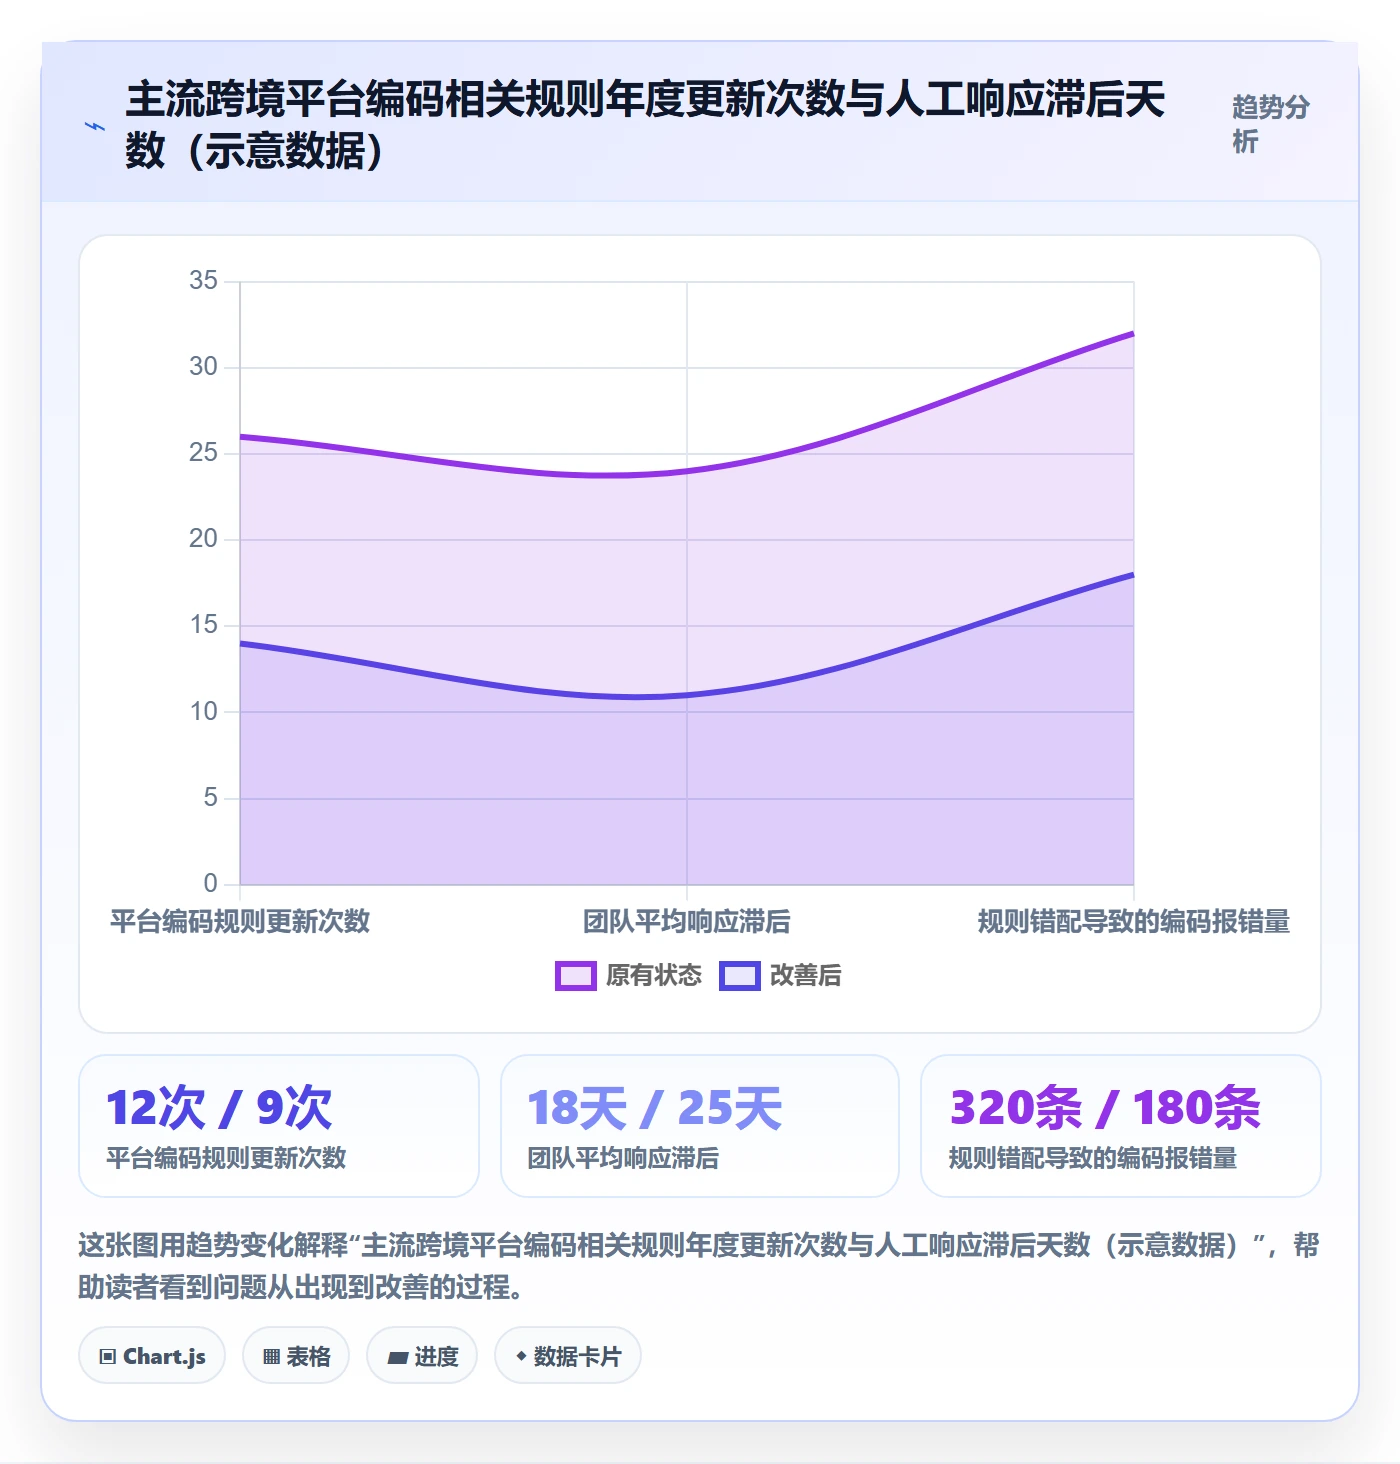Click the chart title heading text
Viewport: 1400px width, 1464px height.
(645, 125)
